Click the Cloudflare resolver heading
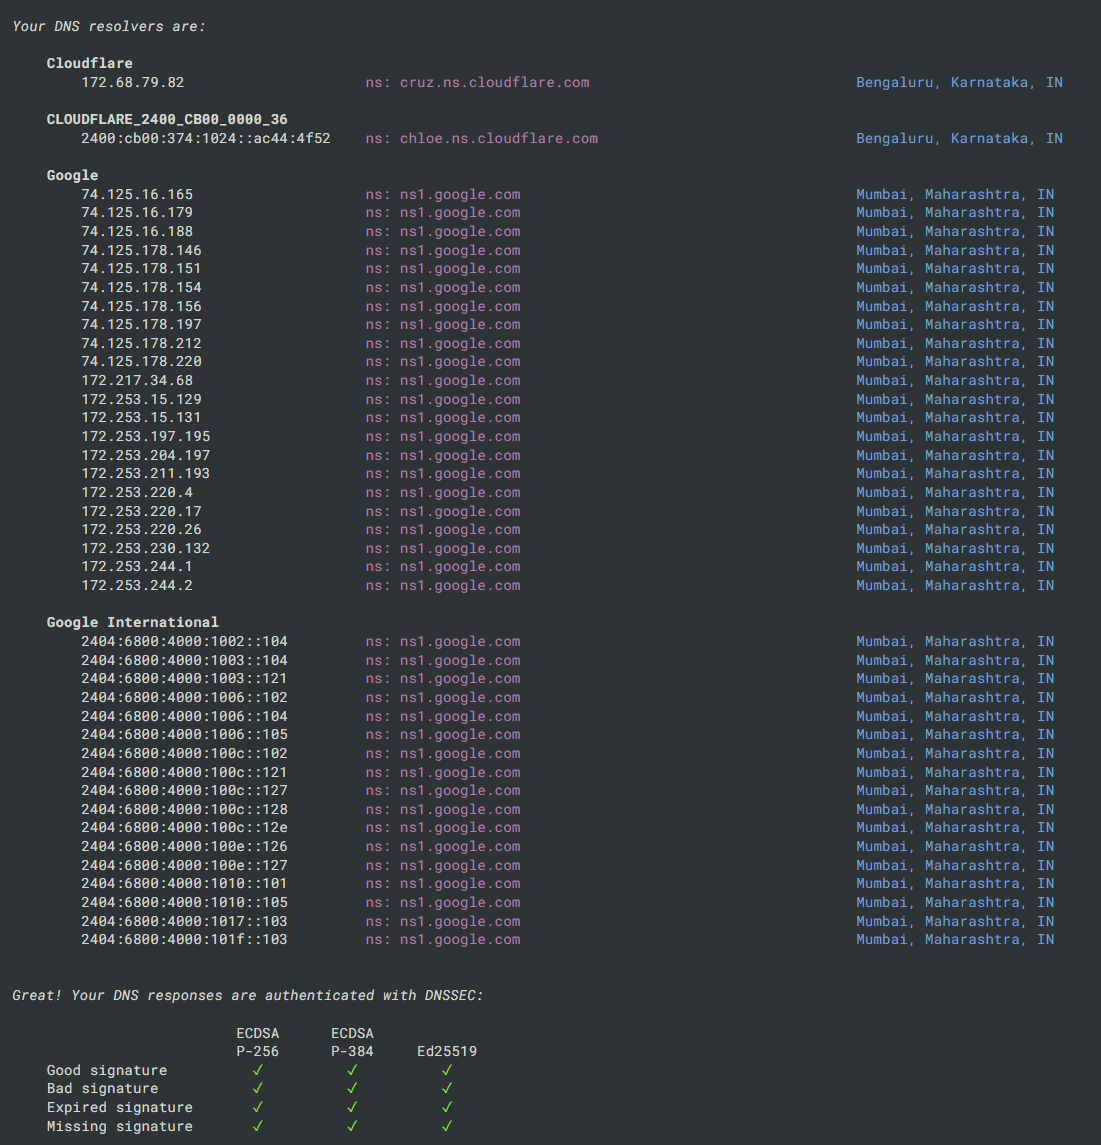Screen dimensions: 1101x1145 click(x=89, y=63)
